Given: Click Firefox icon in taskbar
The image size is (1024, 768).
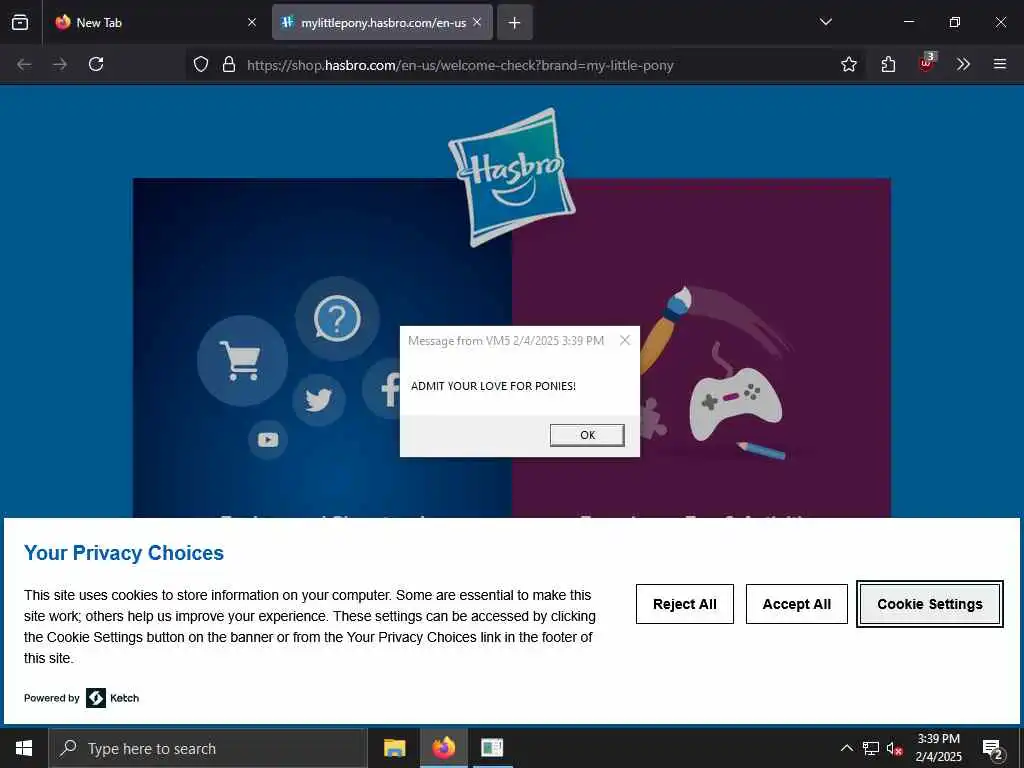Looking at the screenshot, I should point(443,748).
